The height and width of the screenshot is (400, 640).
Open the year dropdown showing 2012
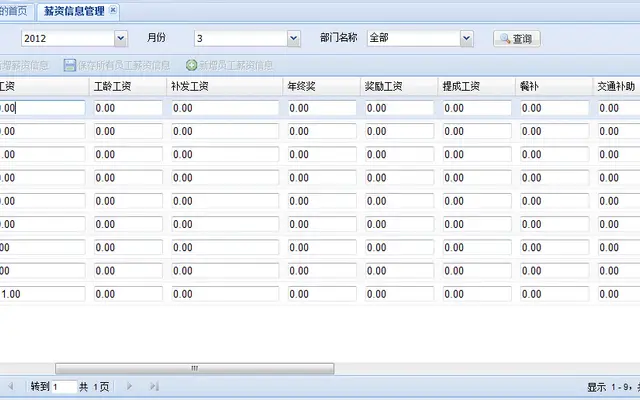point(120,38)
